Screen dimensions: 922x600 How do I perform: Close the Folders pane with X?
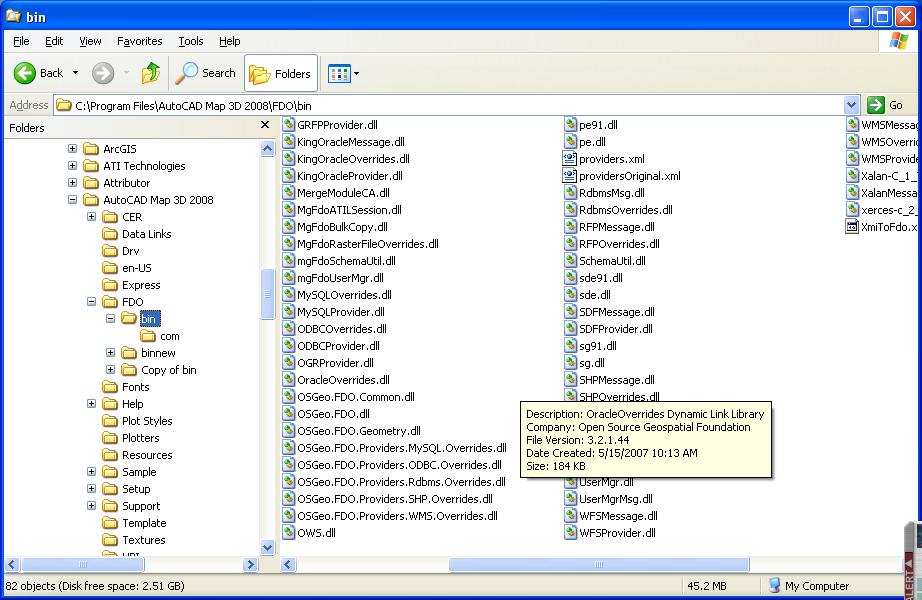[x=265, y=125]
